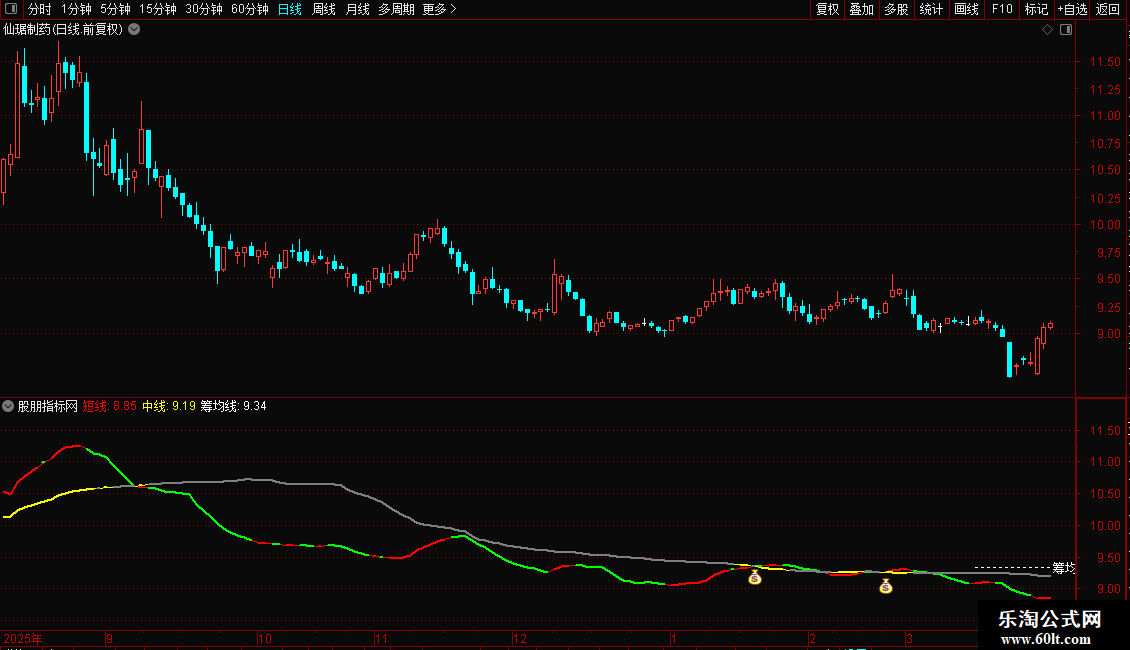1130x650 pixels.
Task: Expand the 股朋指标网 indicator dropdown
Action: [8, 406]
